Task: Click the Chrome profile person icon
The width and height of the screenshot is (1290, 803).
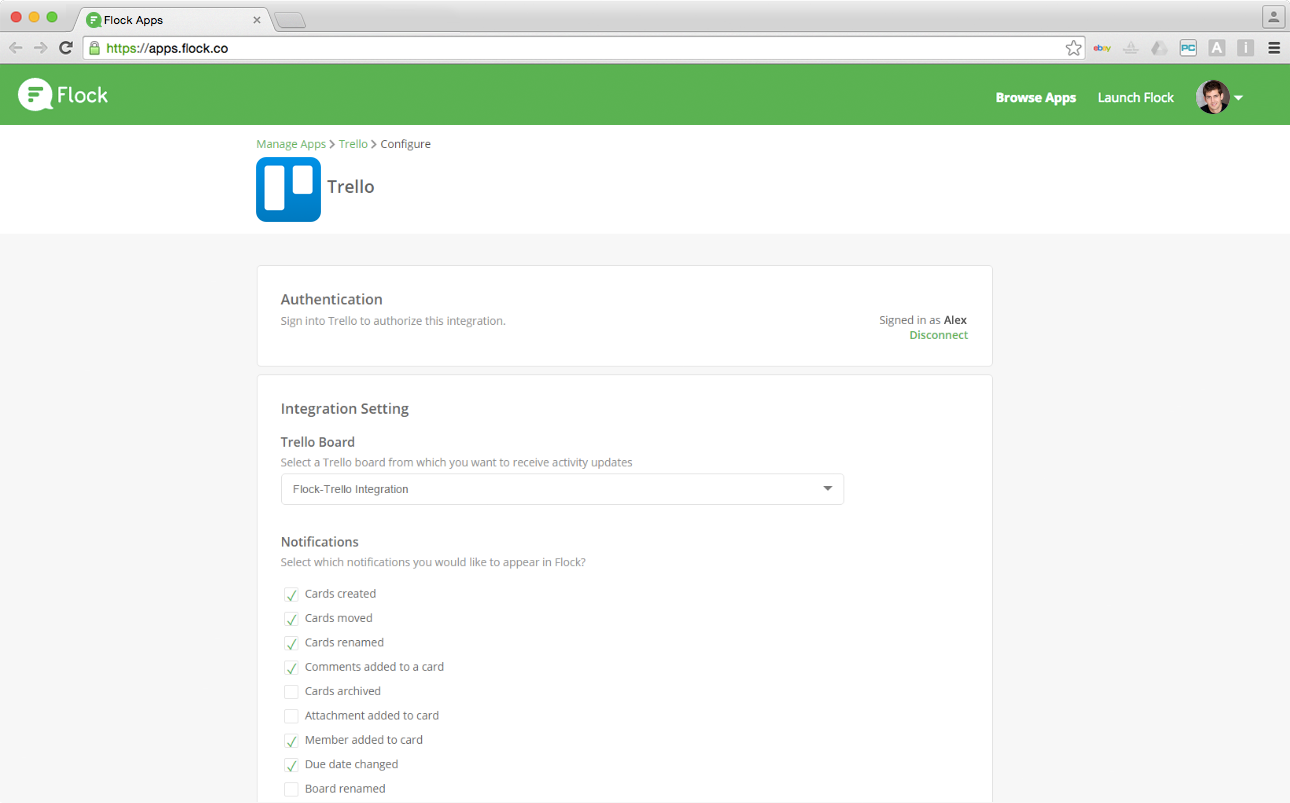Action: coord(1273,16)
